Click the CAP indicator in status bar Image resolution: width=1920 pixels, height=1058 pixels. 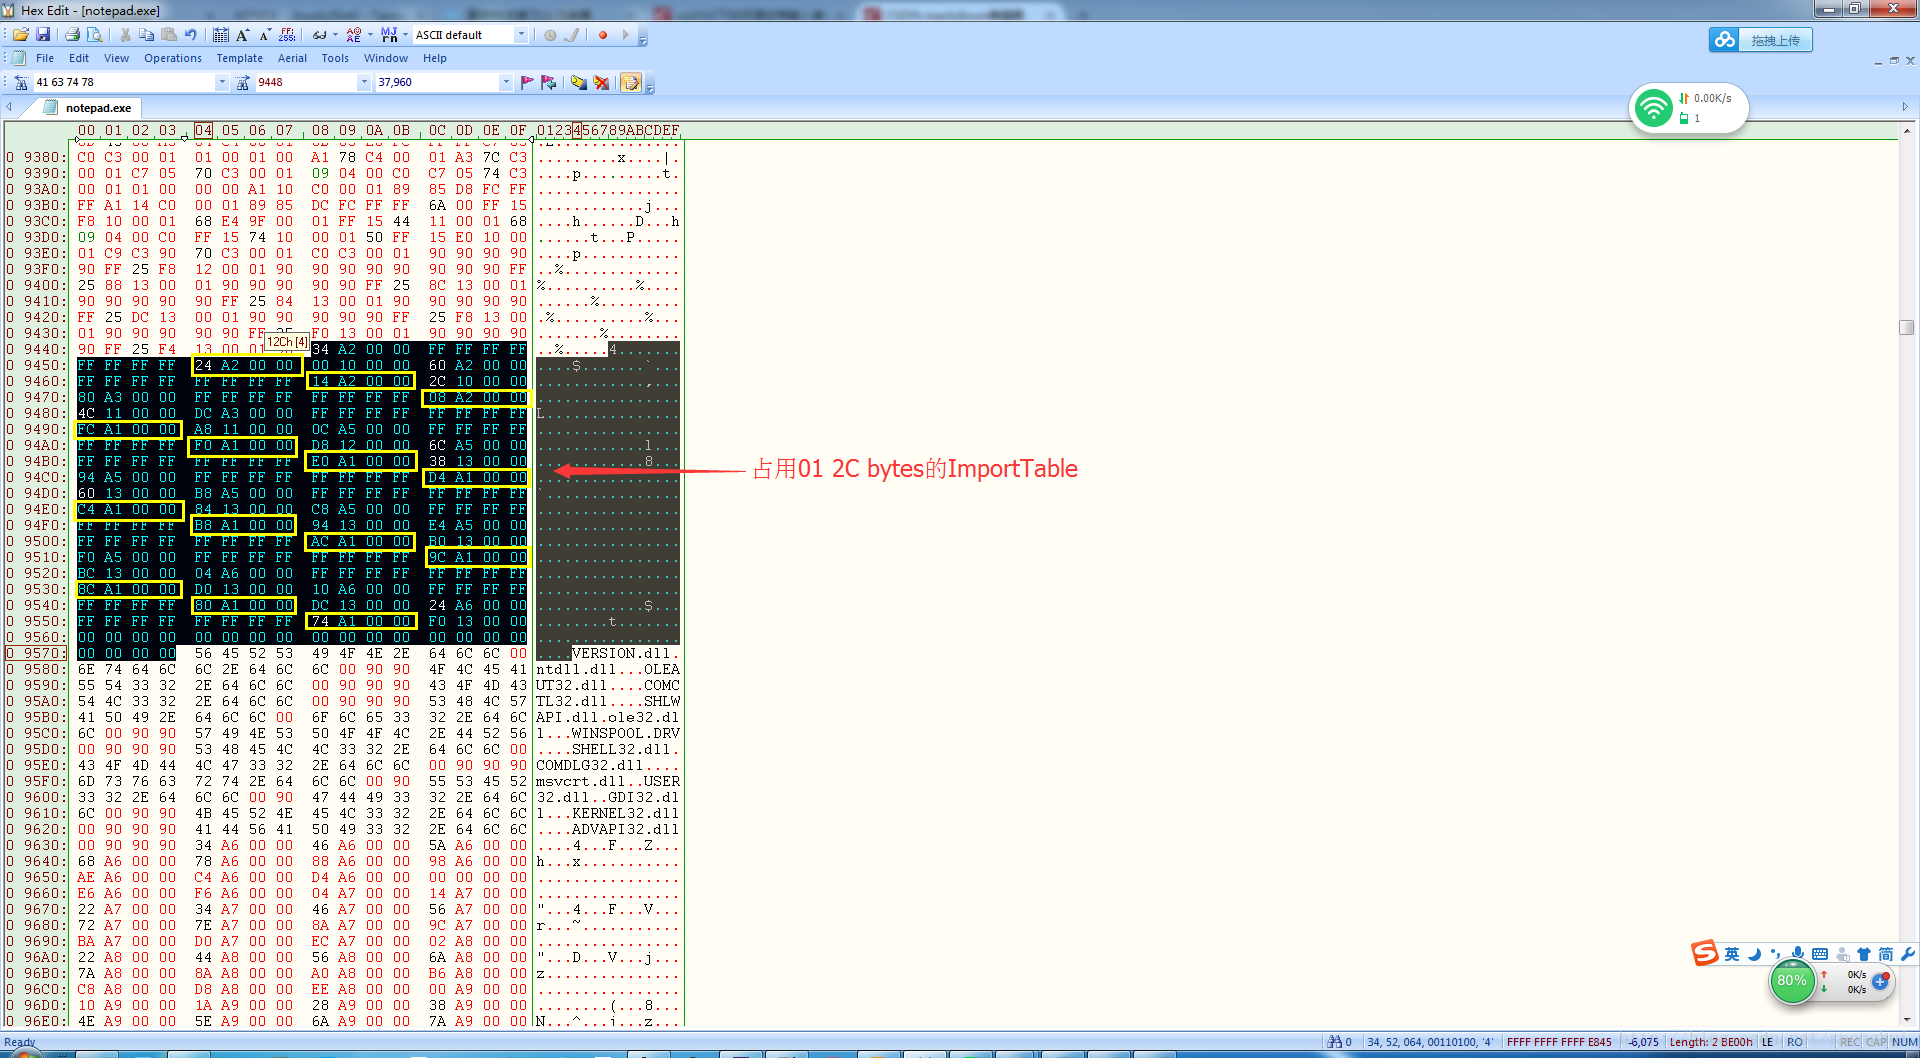[x=1876, y=1042]
